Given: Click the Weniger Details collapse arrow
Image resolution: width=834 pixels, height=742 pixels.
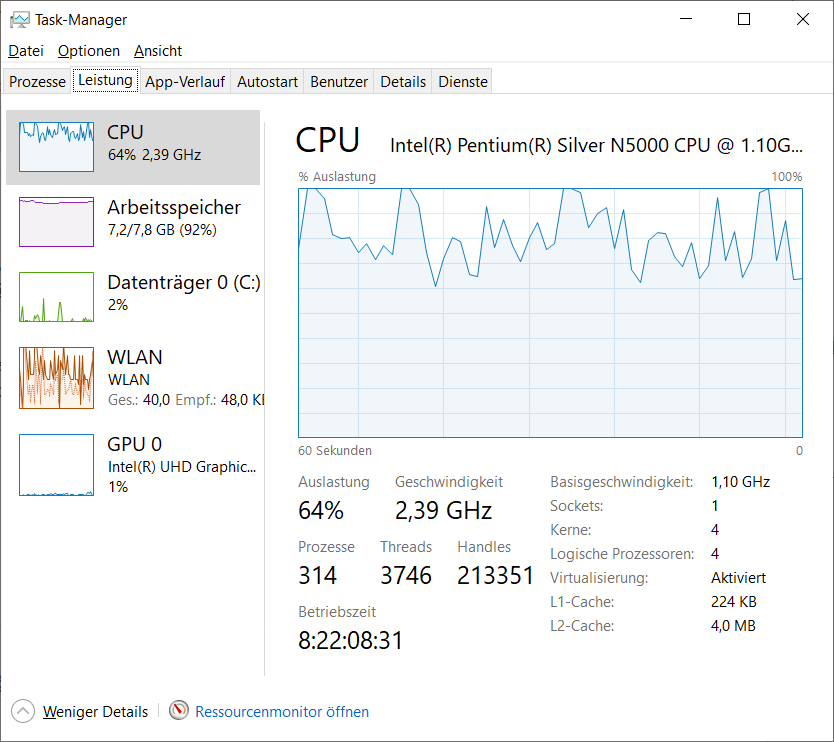Looking at the screenshot, I should [23, 711].
